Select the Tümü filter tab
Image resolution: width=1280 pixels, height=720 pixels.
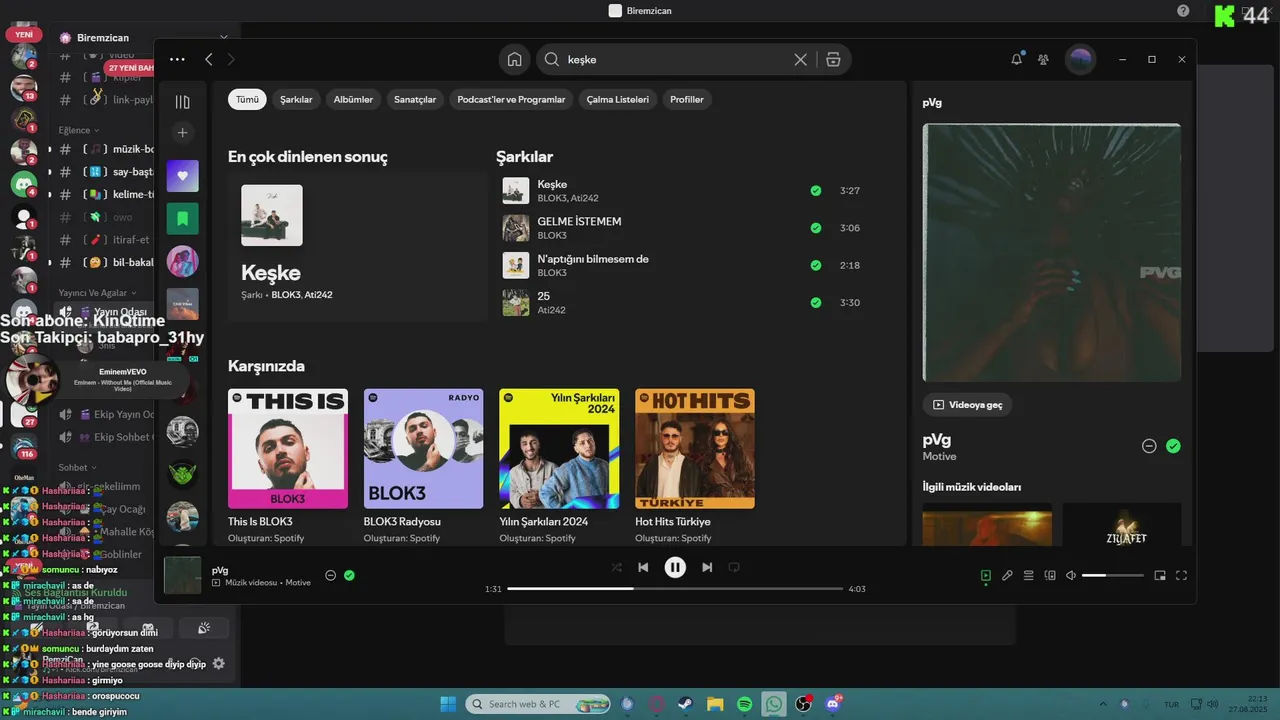tap(247, 99)
